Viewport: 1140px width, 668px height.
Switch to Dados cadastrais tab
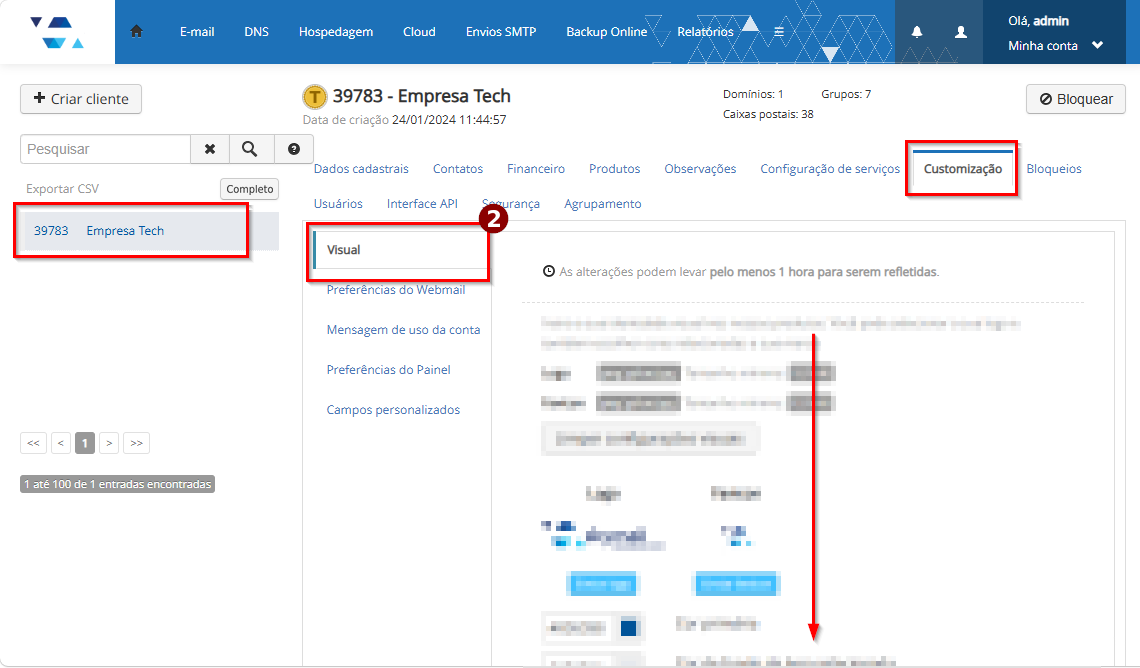361,169
